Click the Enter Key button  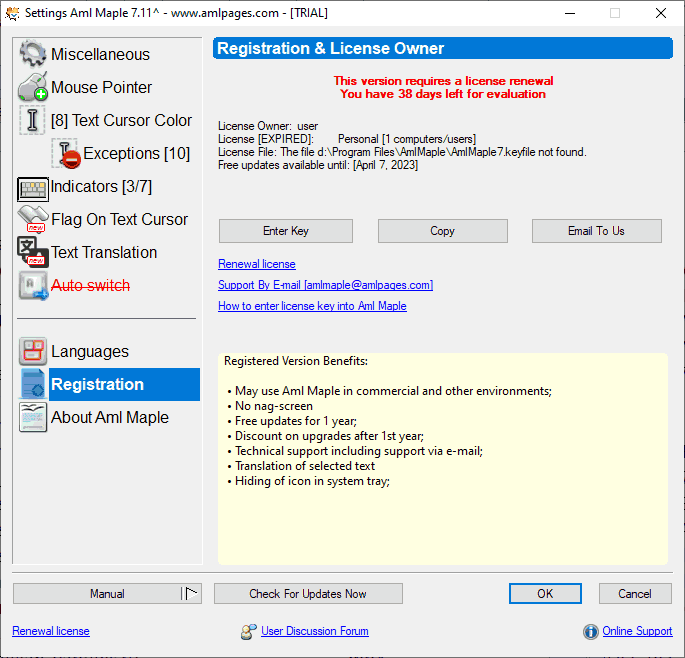pos(286,231)
